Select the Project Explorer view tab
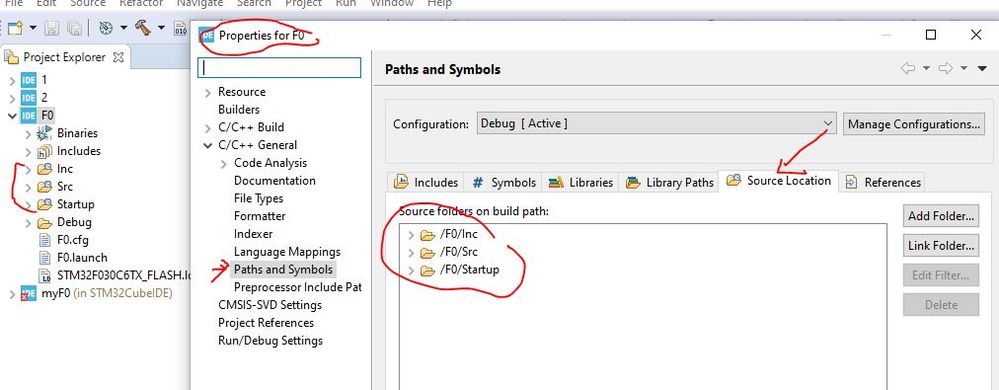Viewport: 999px width, 390px height. [x=64, y=57]
